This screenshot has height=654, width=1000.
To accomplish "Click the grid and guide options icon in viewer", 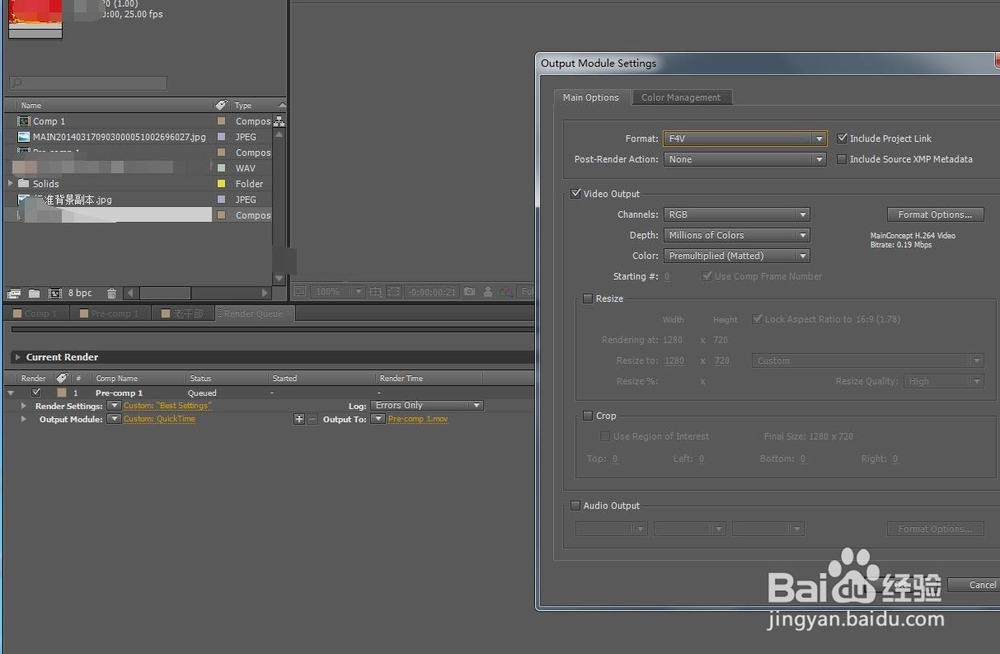I will 376,292.
